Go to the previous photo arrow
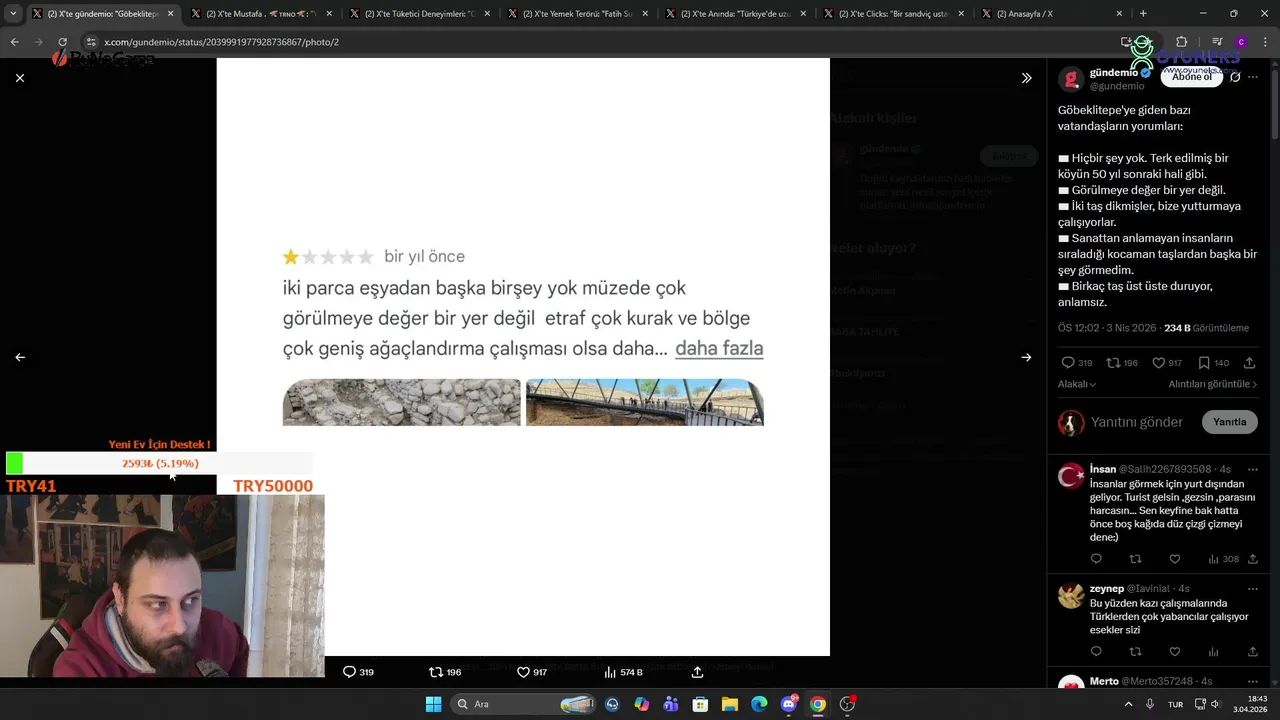Viewport: 1280px width, 720px height. pyautogui.click(x=20, y=357)
